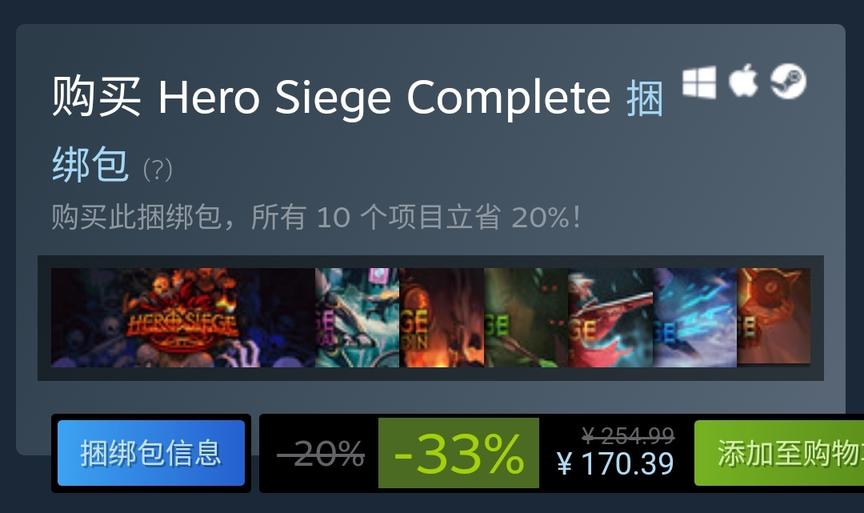Viewport: 864px width, 513px height.
Task: Click 添加至购物车 to add to cart
Action: (x=779, y=453)
